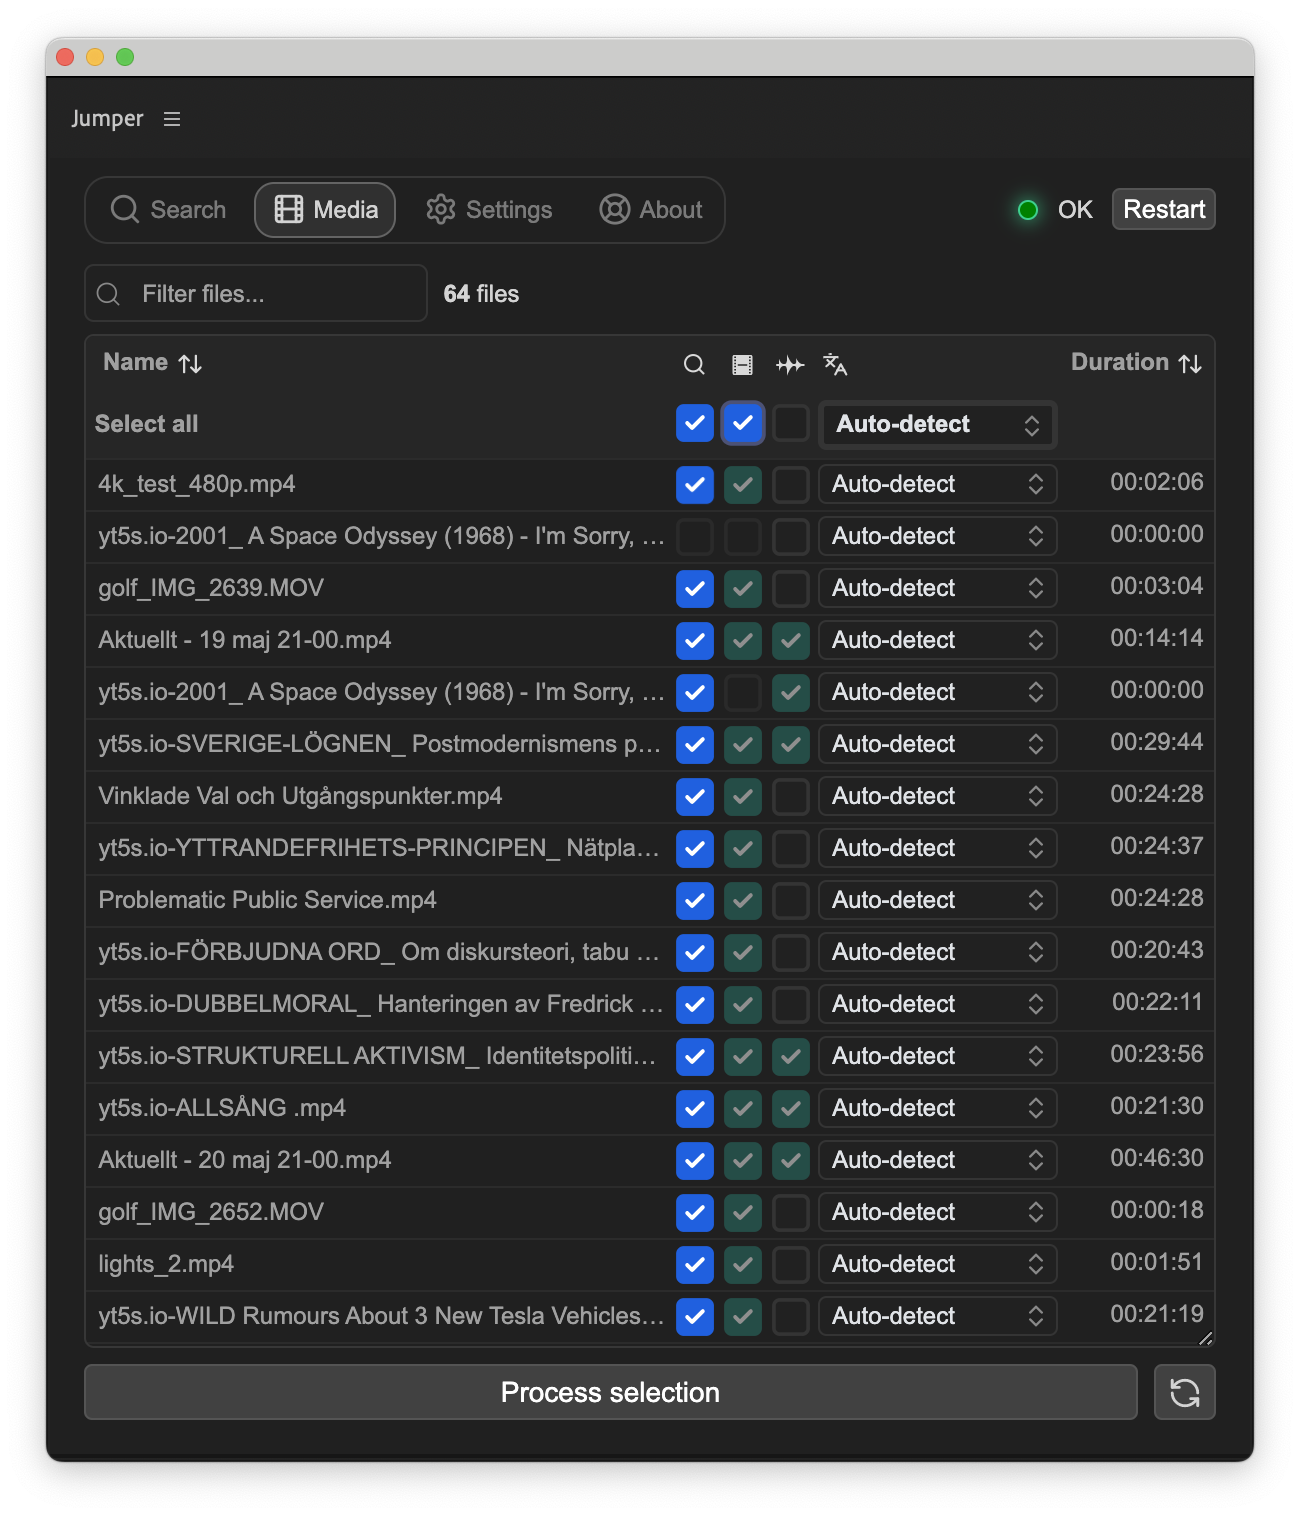
Task: Click the film strip column header icon
Action: [x=742, y=365]
